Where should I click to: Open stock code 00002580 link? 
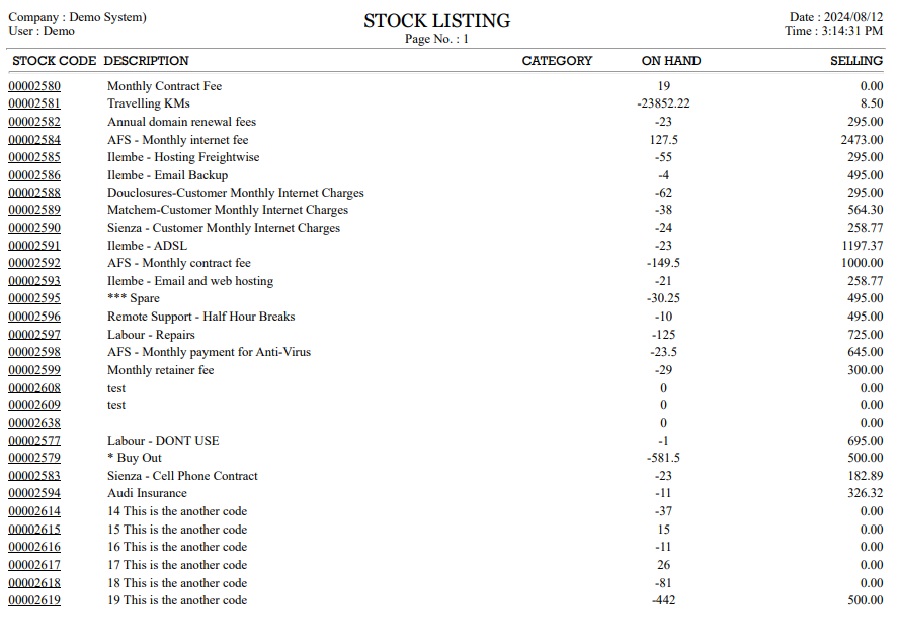tap(34, 86)
